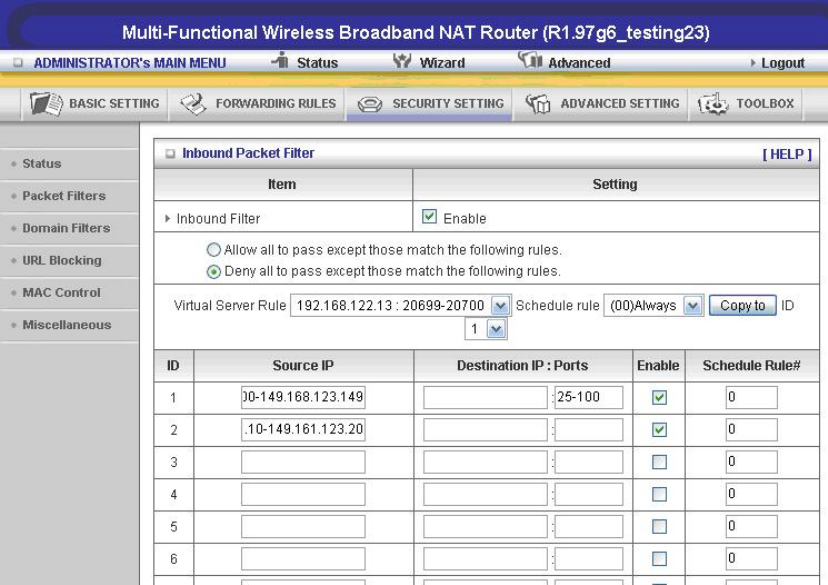Viewport: 828px width, 585px height.
Task: Click the square icon beside Inbound Packet Filter
Action: click(x=170, y=154)
